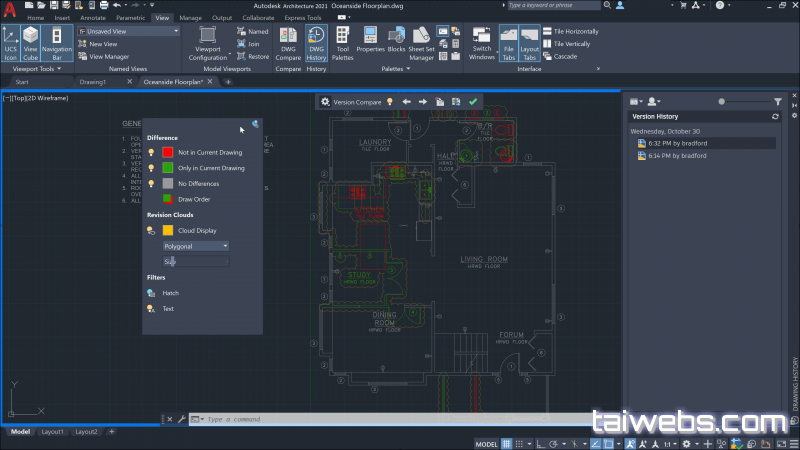Refresh the Version History list

776,117
